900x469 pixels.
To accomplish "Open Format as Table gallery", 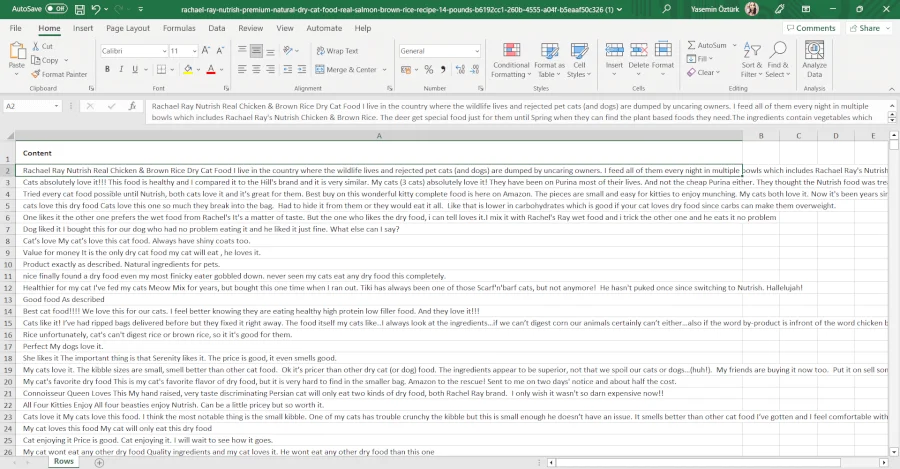I will tap(549, 60).
